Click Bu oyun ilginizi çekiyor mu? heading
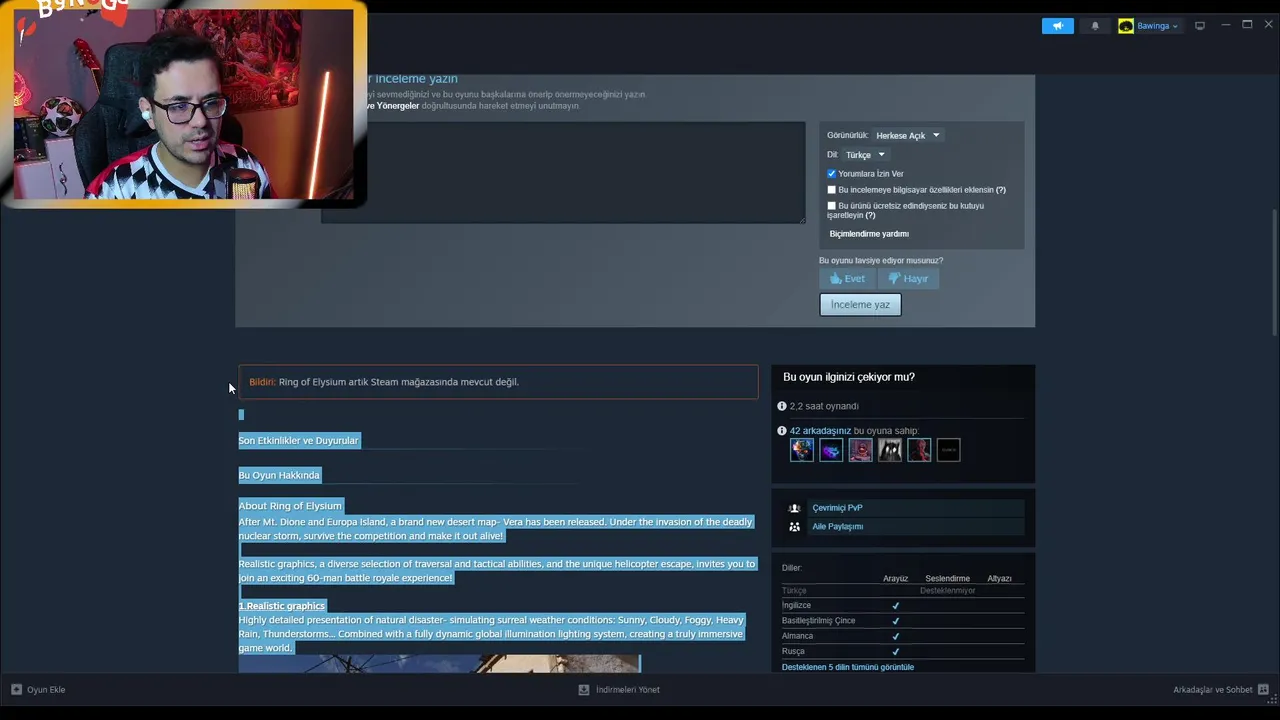 (849, 377)
